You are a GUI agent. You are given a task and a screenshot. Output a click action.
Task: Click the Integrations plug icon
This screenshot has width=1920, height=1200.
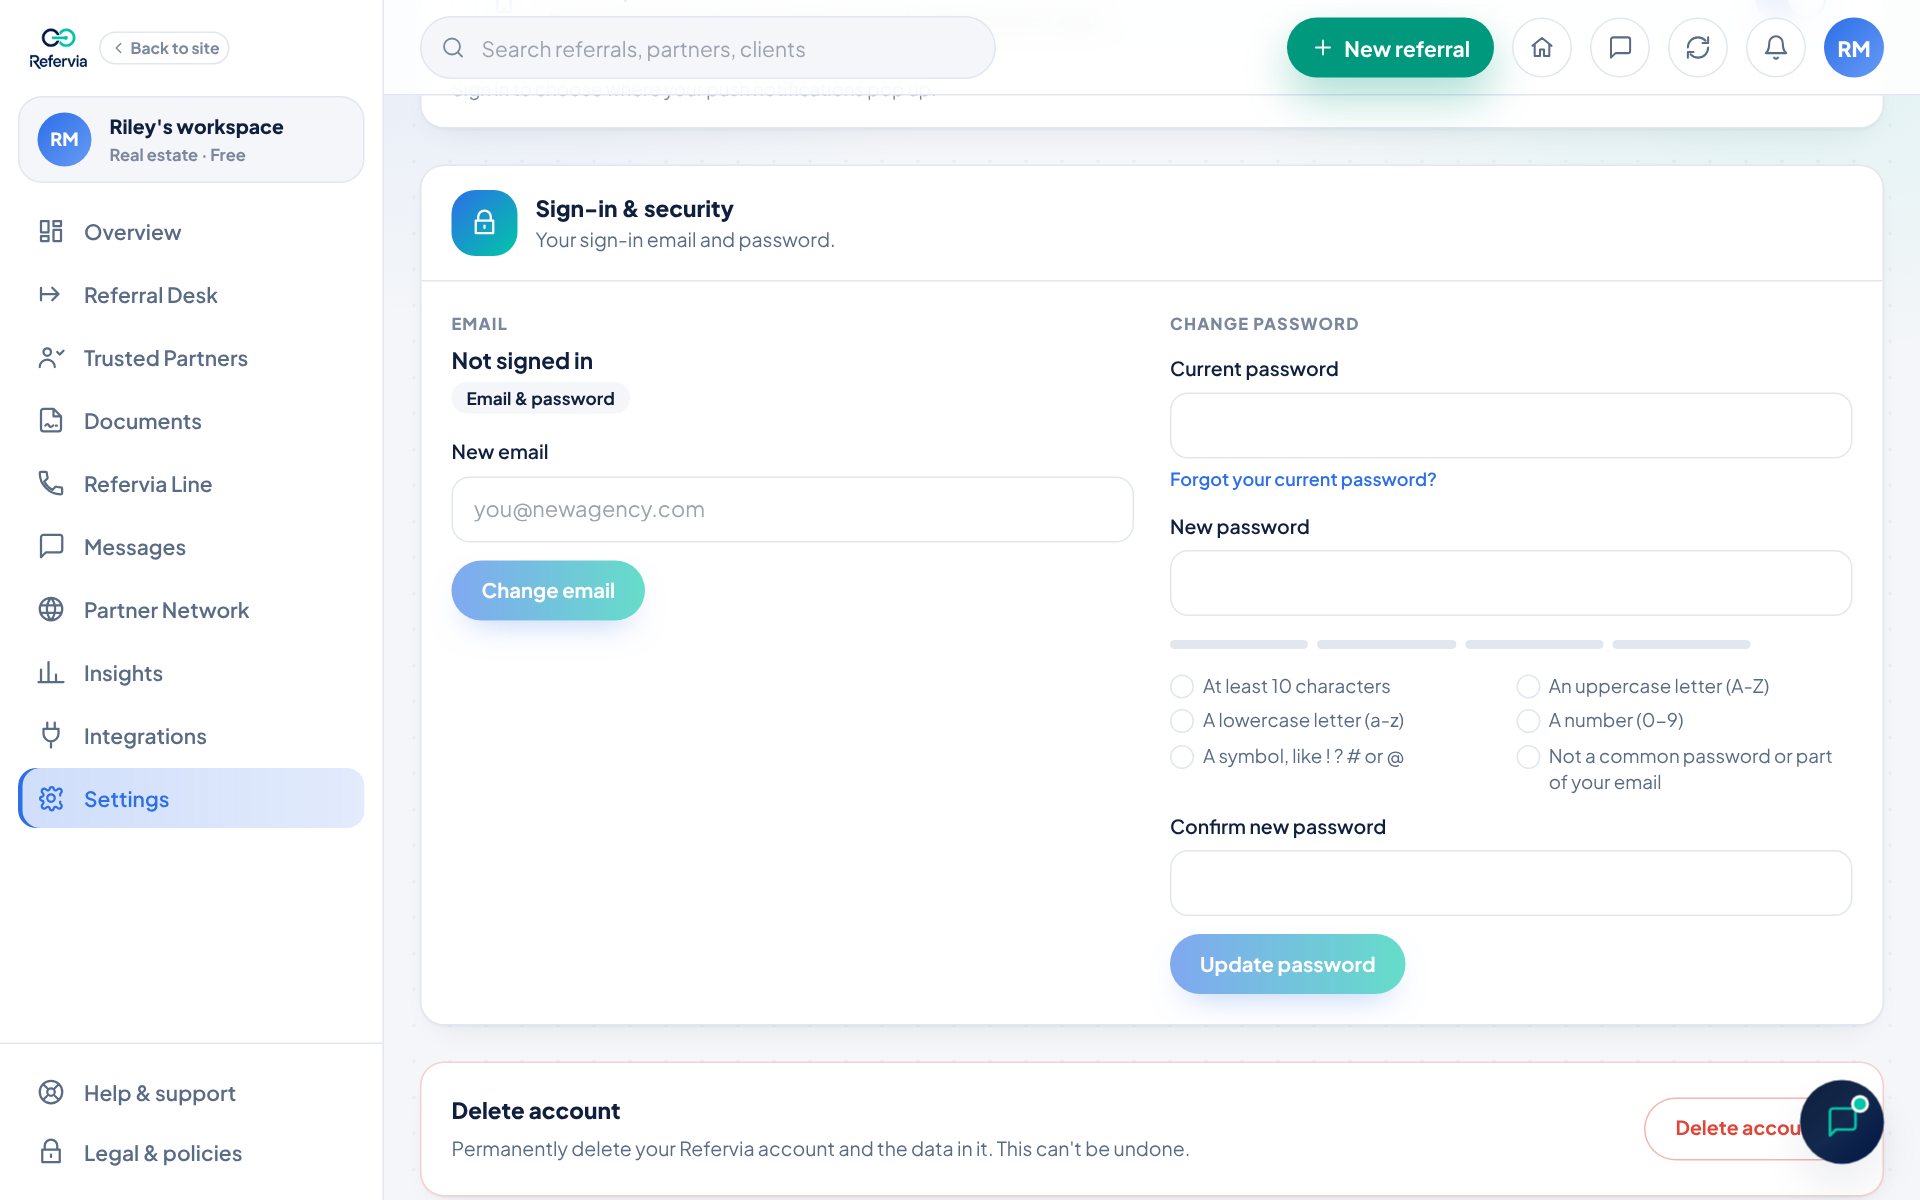(51, 736)
